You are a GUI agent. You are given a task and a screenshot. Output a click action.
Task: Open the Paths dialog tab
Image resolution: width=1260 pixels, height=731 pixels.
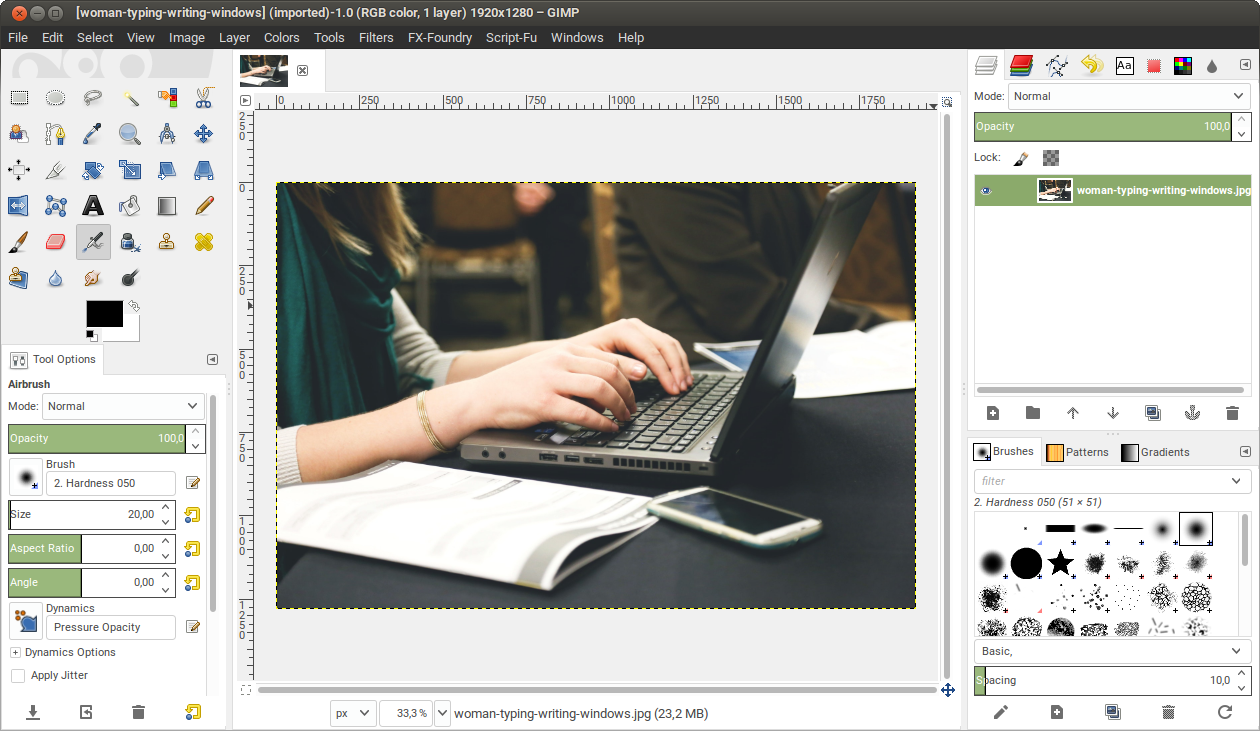coord(1057,64)
